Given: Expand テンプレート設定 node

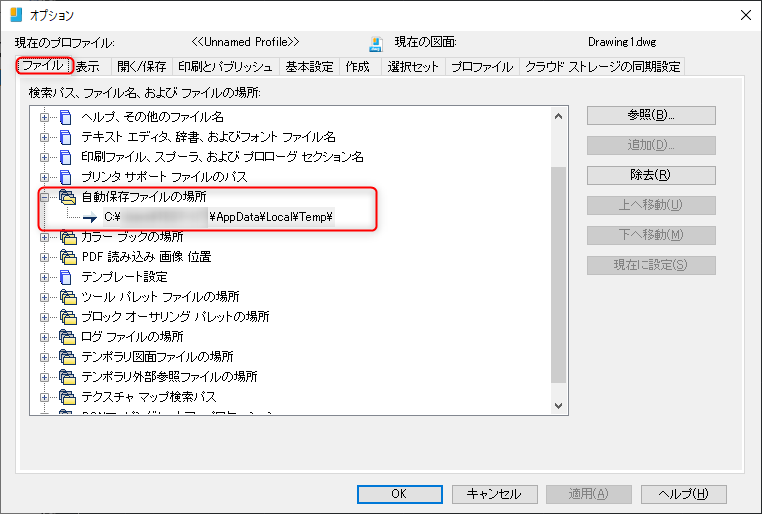Looking at the screenshot, I should (44, 277).
